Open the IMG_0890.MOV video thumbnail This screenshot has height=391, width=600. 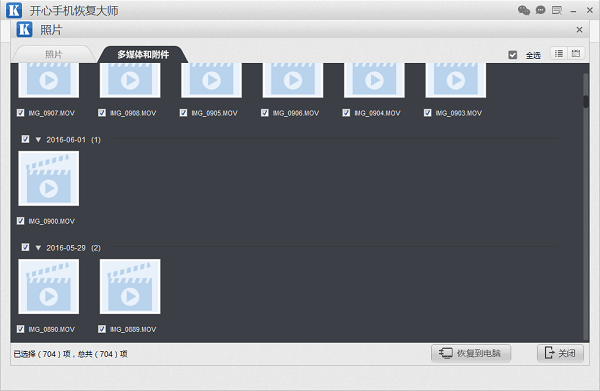[x=49, y=287]
